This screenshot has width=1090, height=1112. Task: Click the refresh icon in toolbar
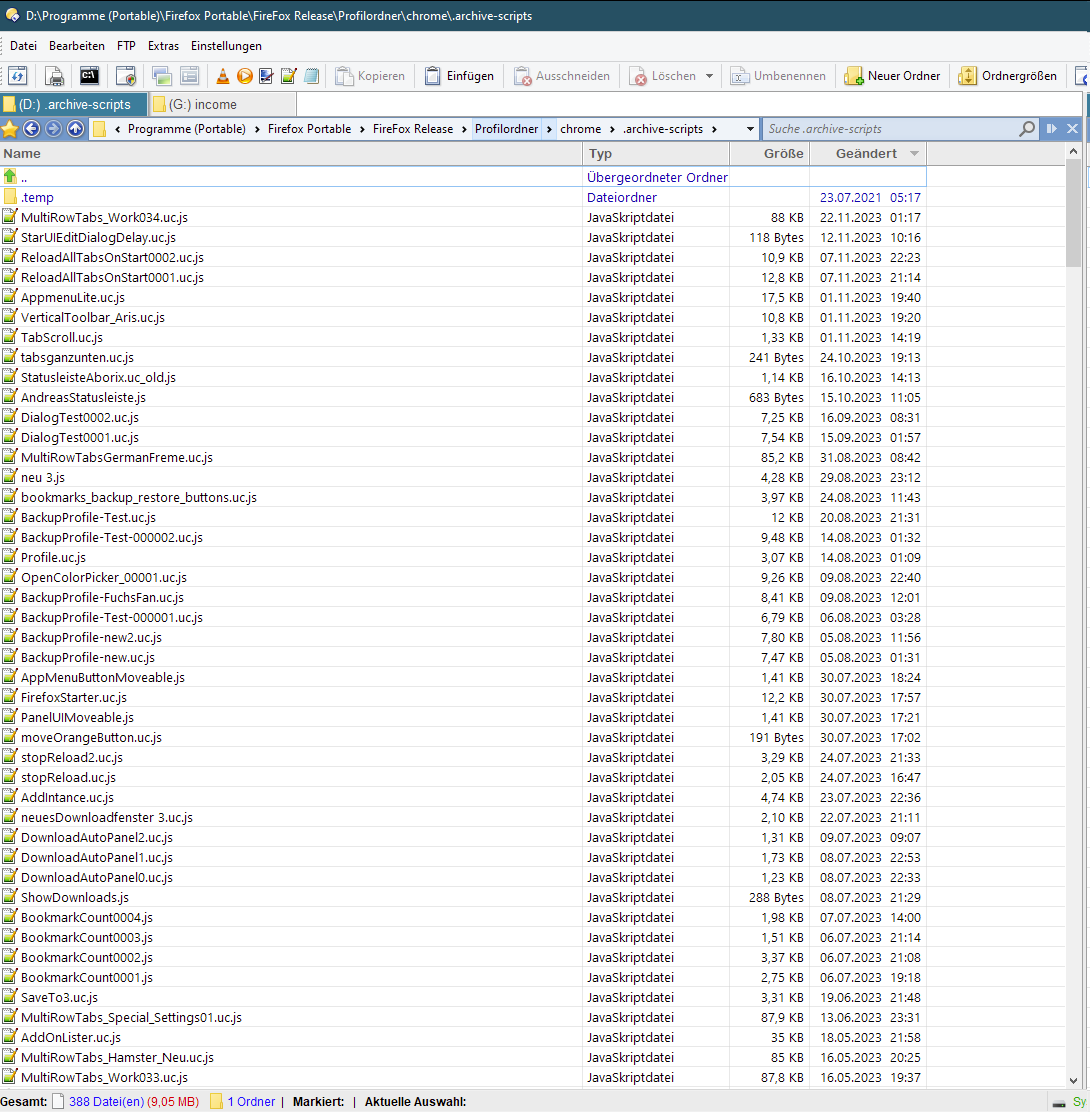coord(18,76)
